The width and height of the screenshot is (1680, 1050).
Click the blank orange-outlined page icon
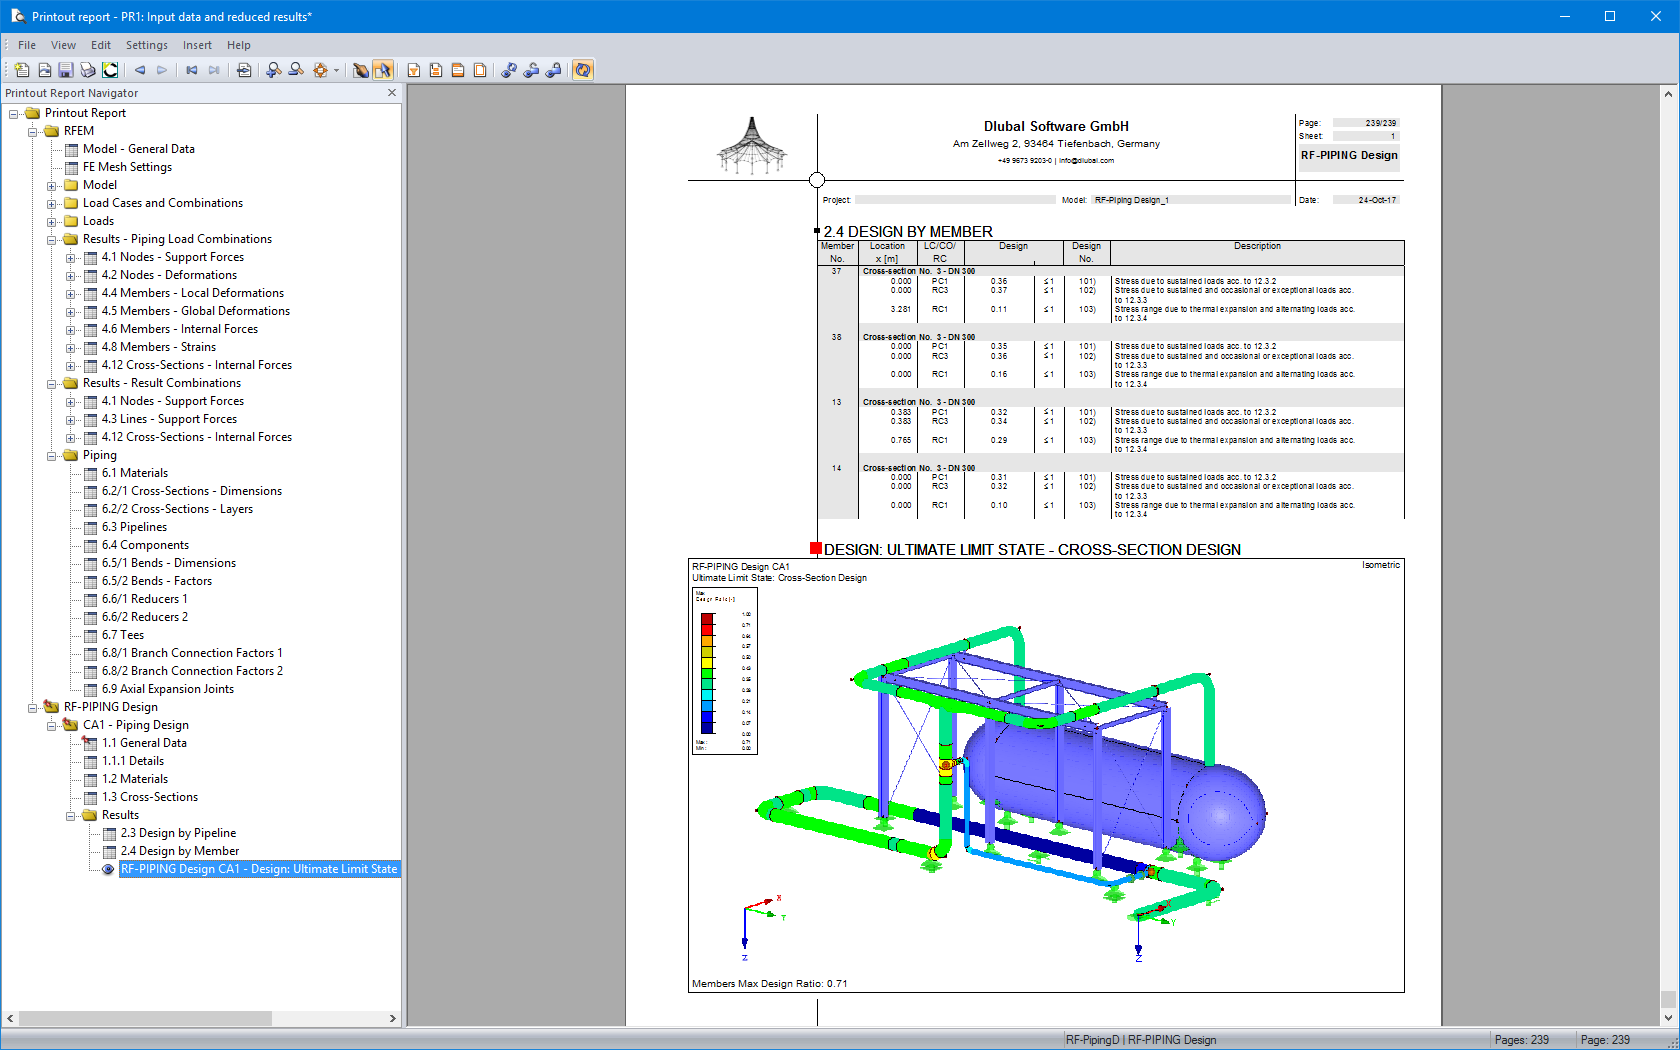pos(480,70)
